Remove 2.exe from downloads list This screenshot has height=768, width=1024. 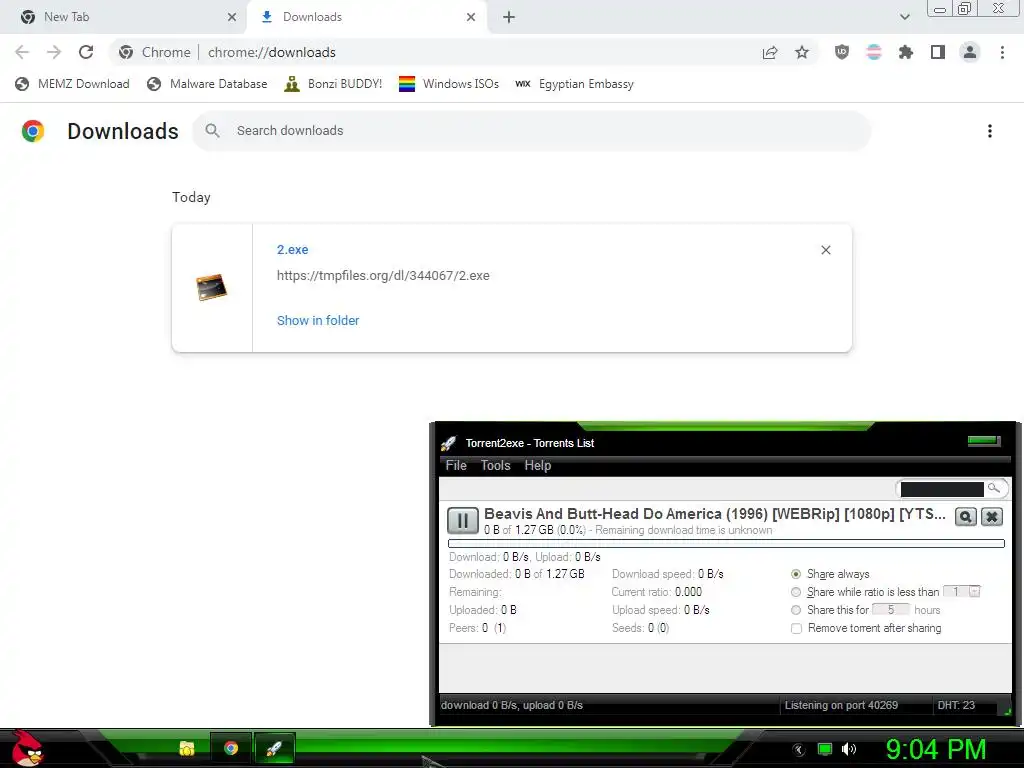click(825, 250)
